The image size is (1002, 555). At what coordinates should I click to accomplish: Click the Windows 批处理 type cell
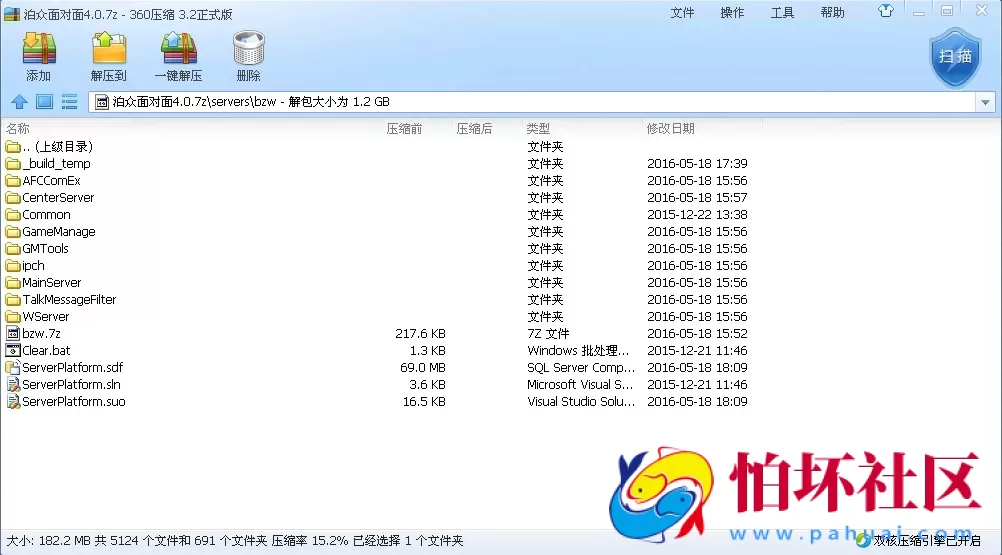(578, 351)
